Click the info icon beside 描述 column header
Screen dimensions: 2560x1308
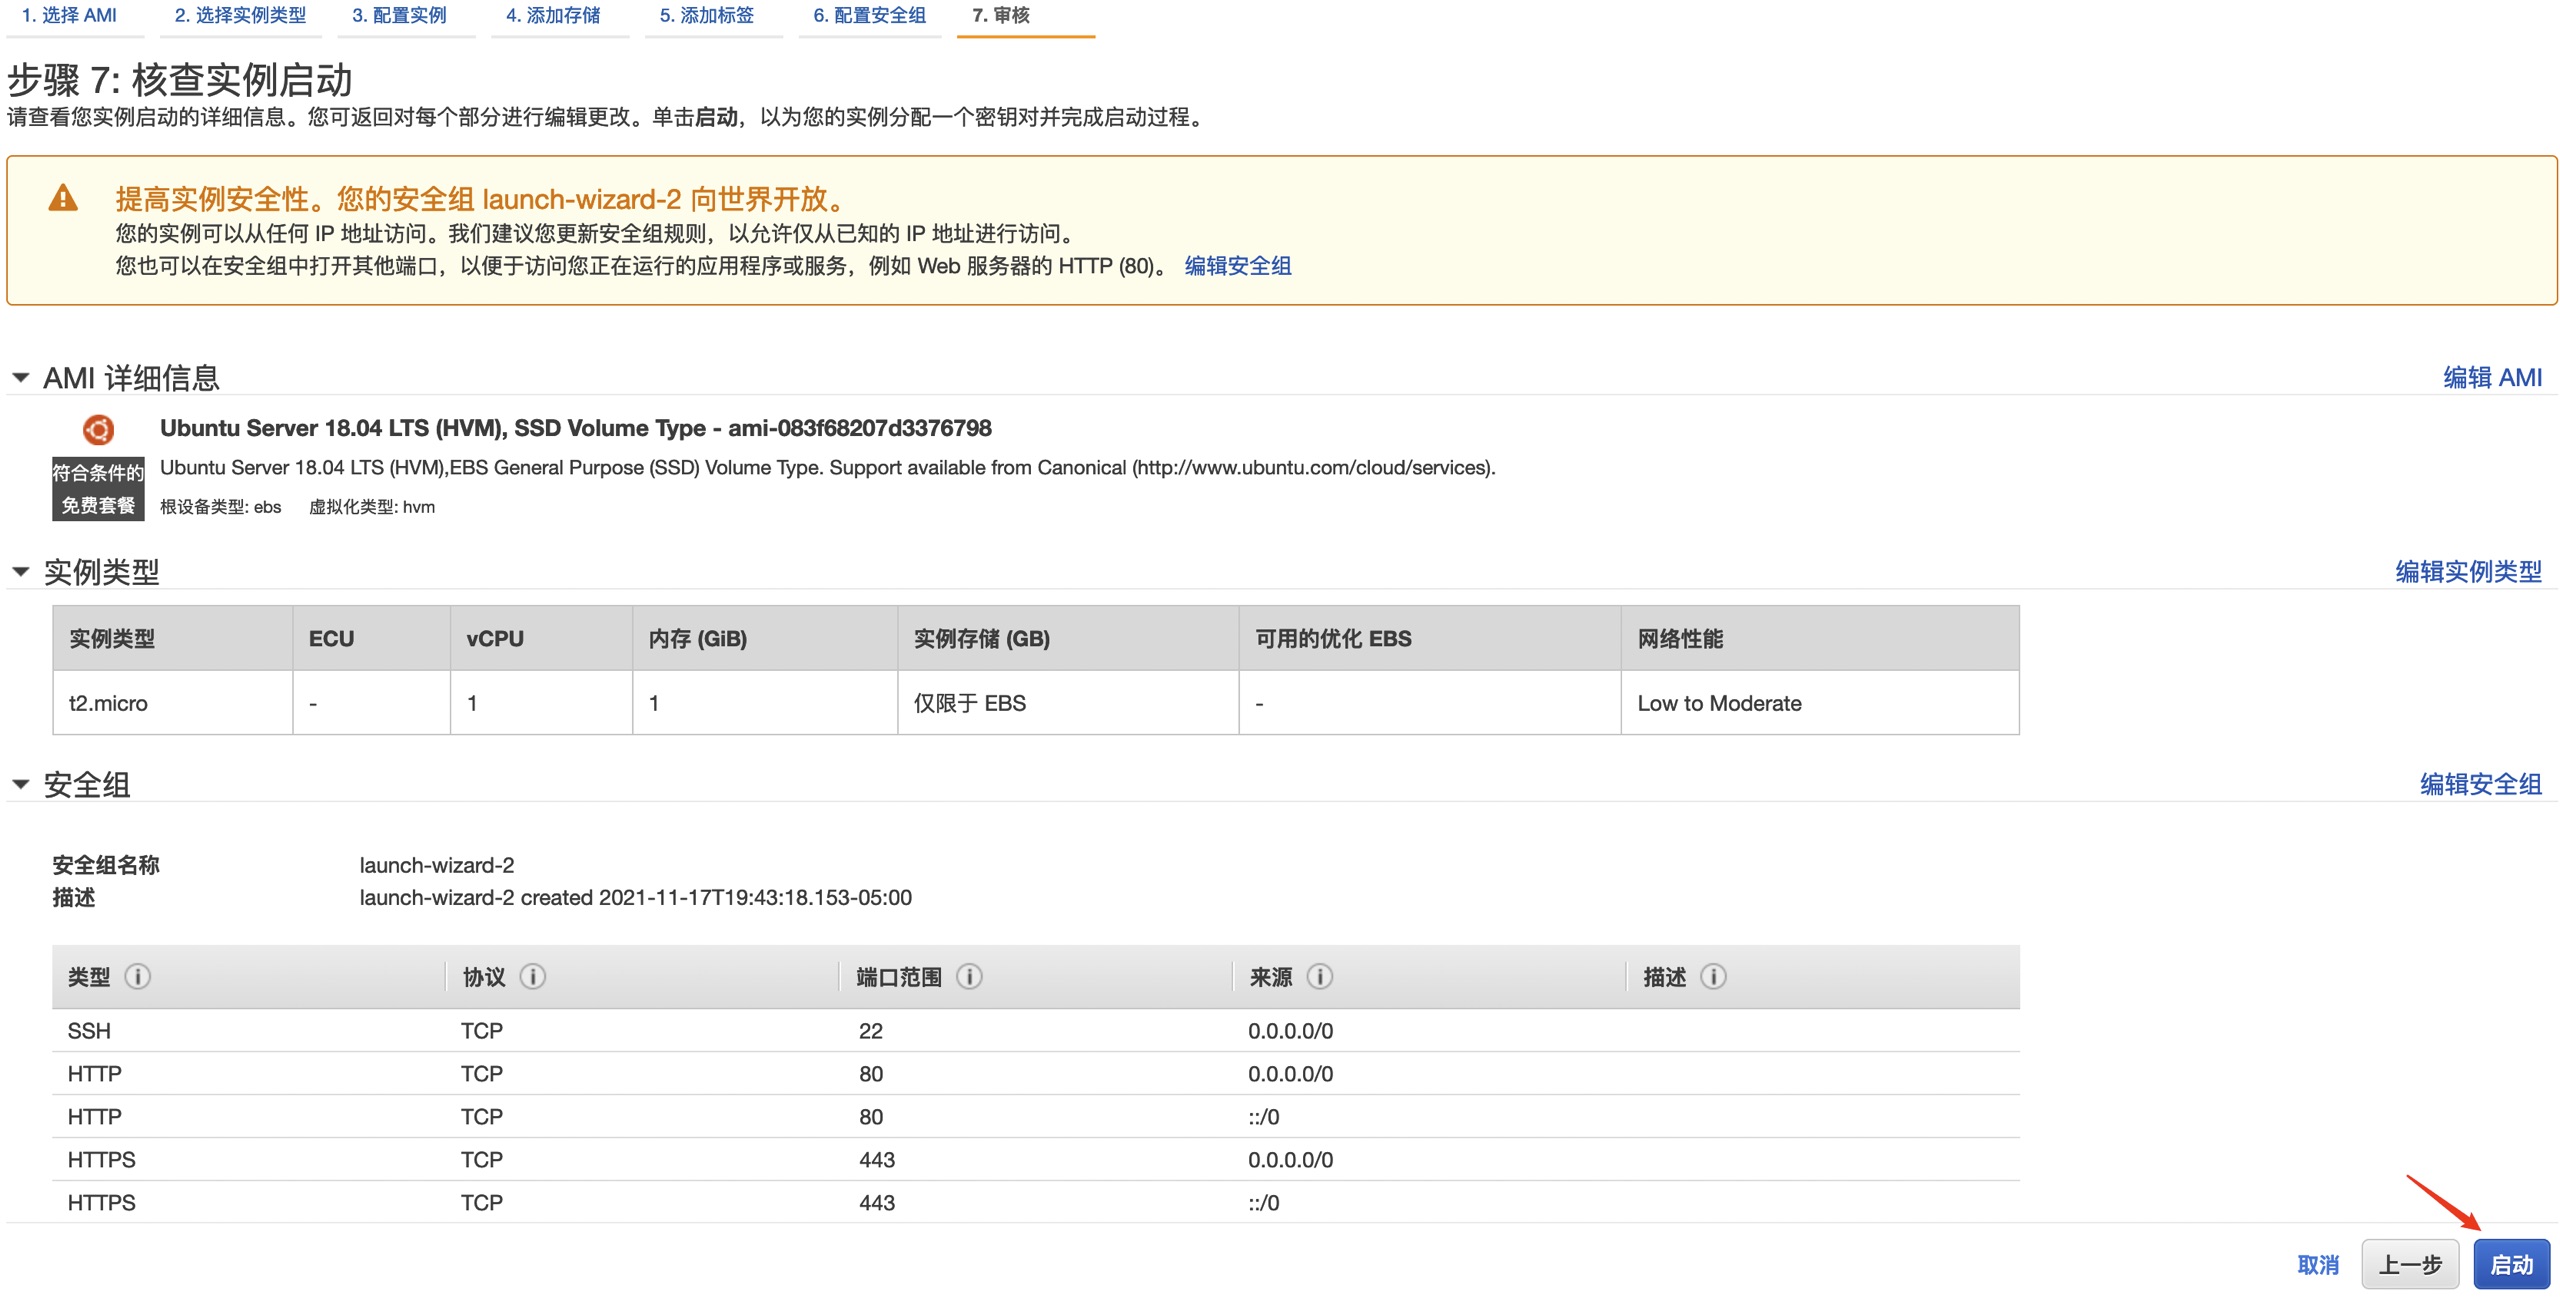point(1713,976)
